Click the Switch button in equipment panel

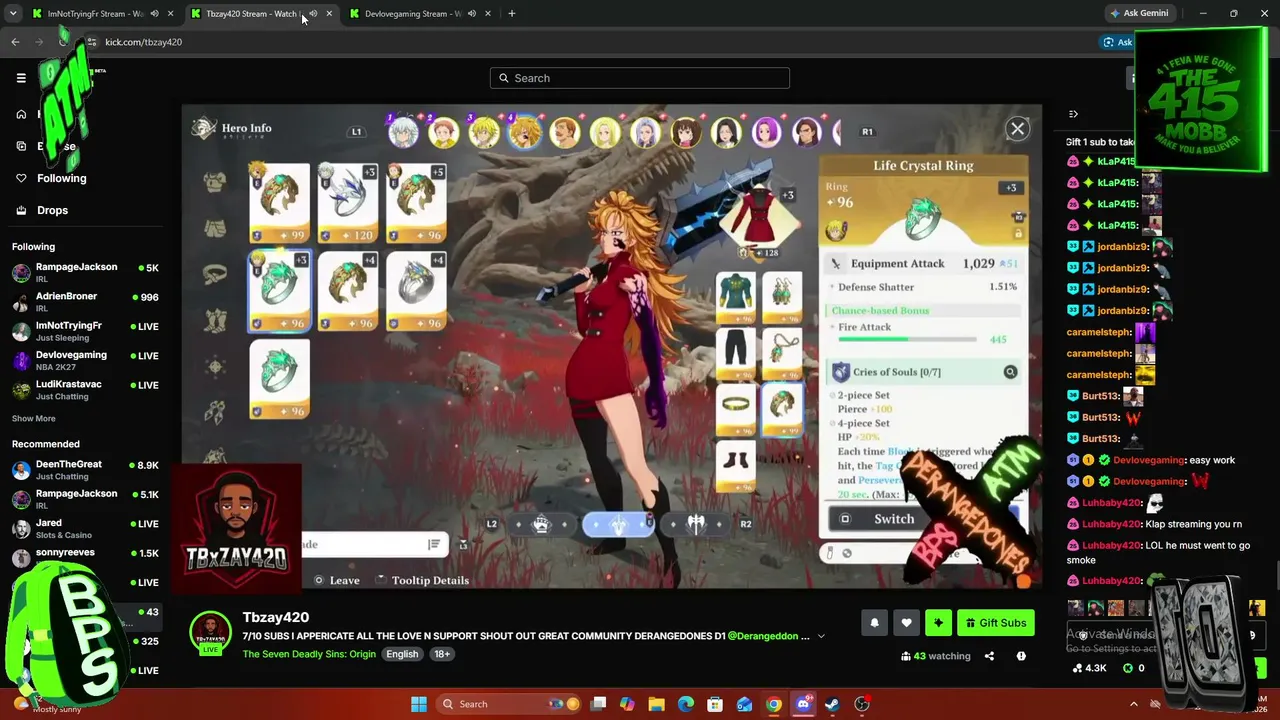pos(894,519)
